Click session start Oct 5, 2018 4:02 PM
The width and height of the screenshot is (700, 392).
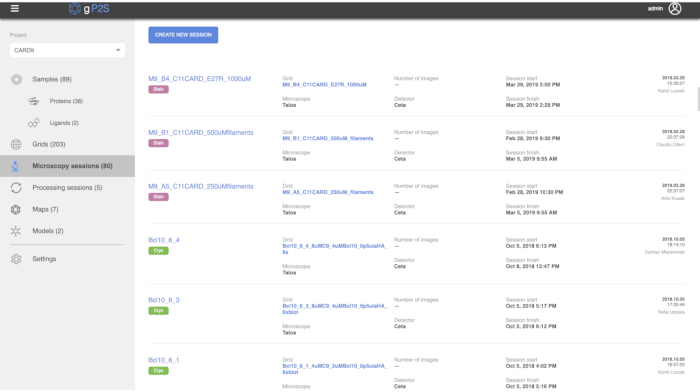531,366
